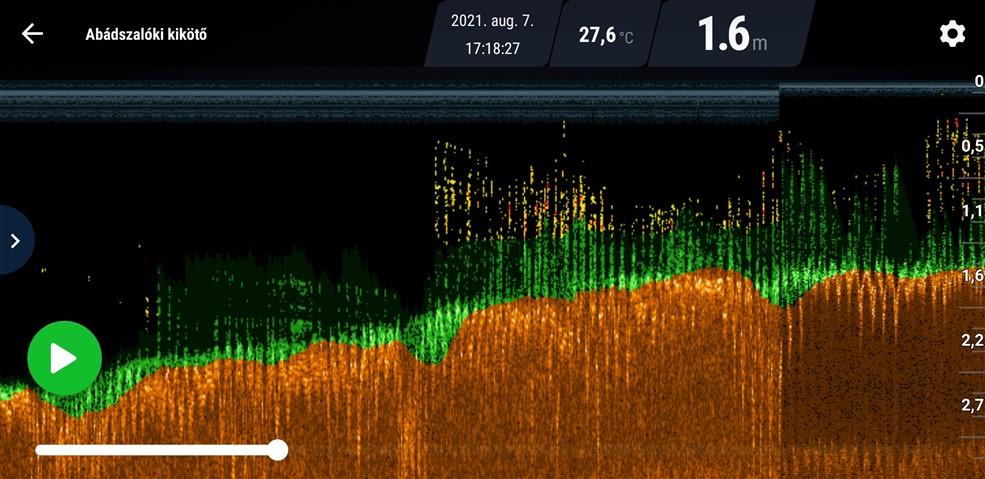
Task: Click the 1,1 depth scale label
Action: click(972, 211)
